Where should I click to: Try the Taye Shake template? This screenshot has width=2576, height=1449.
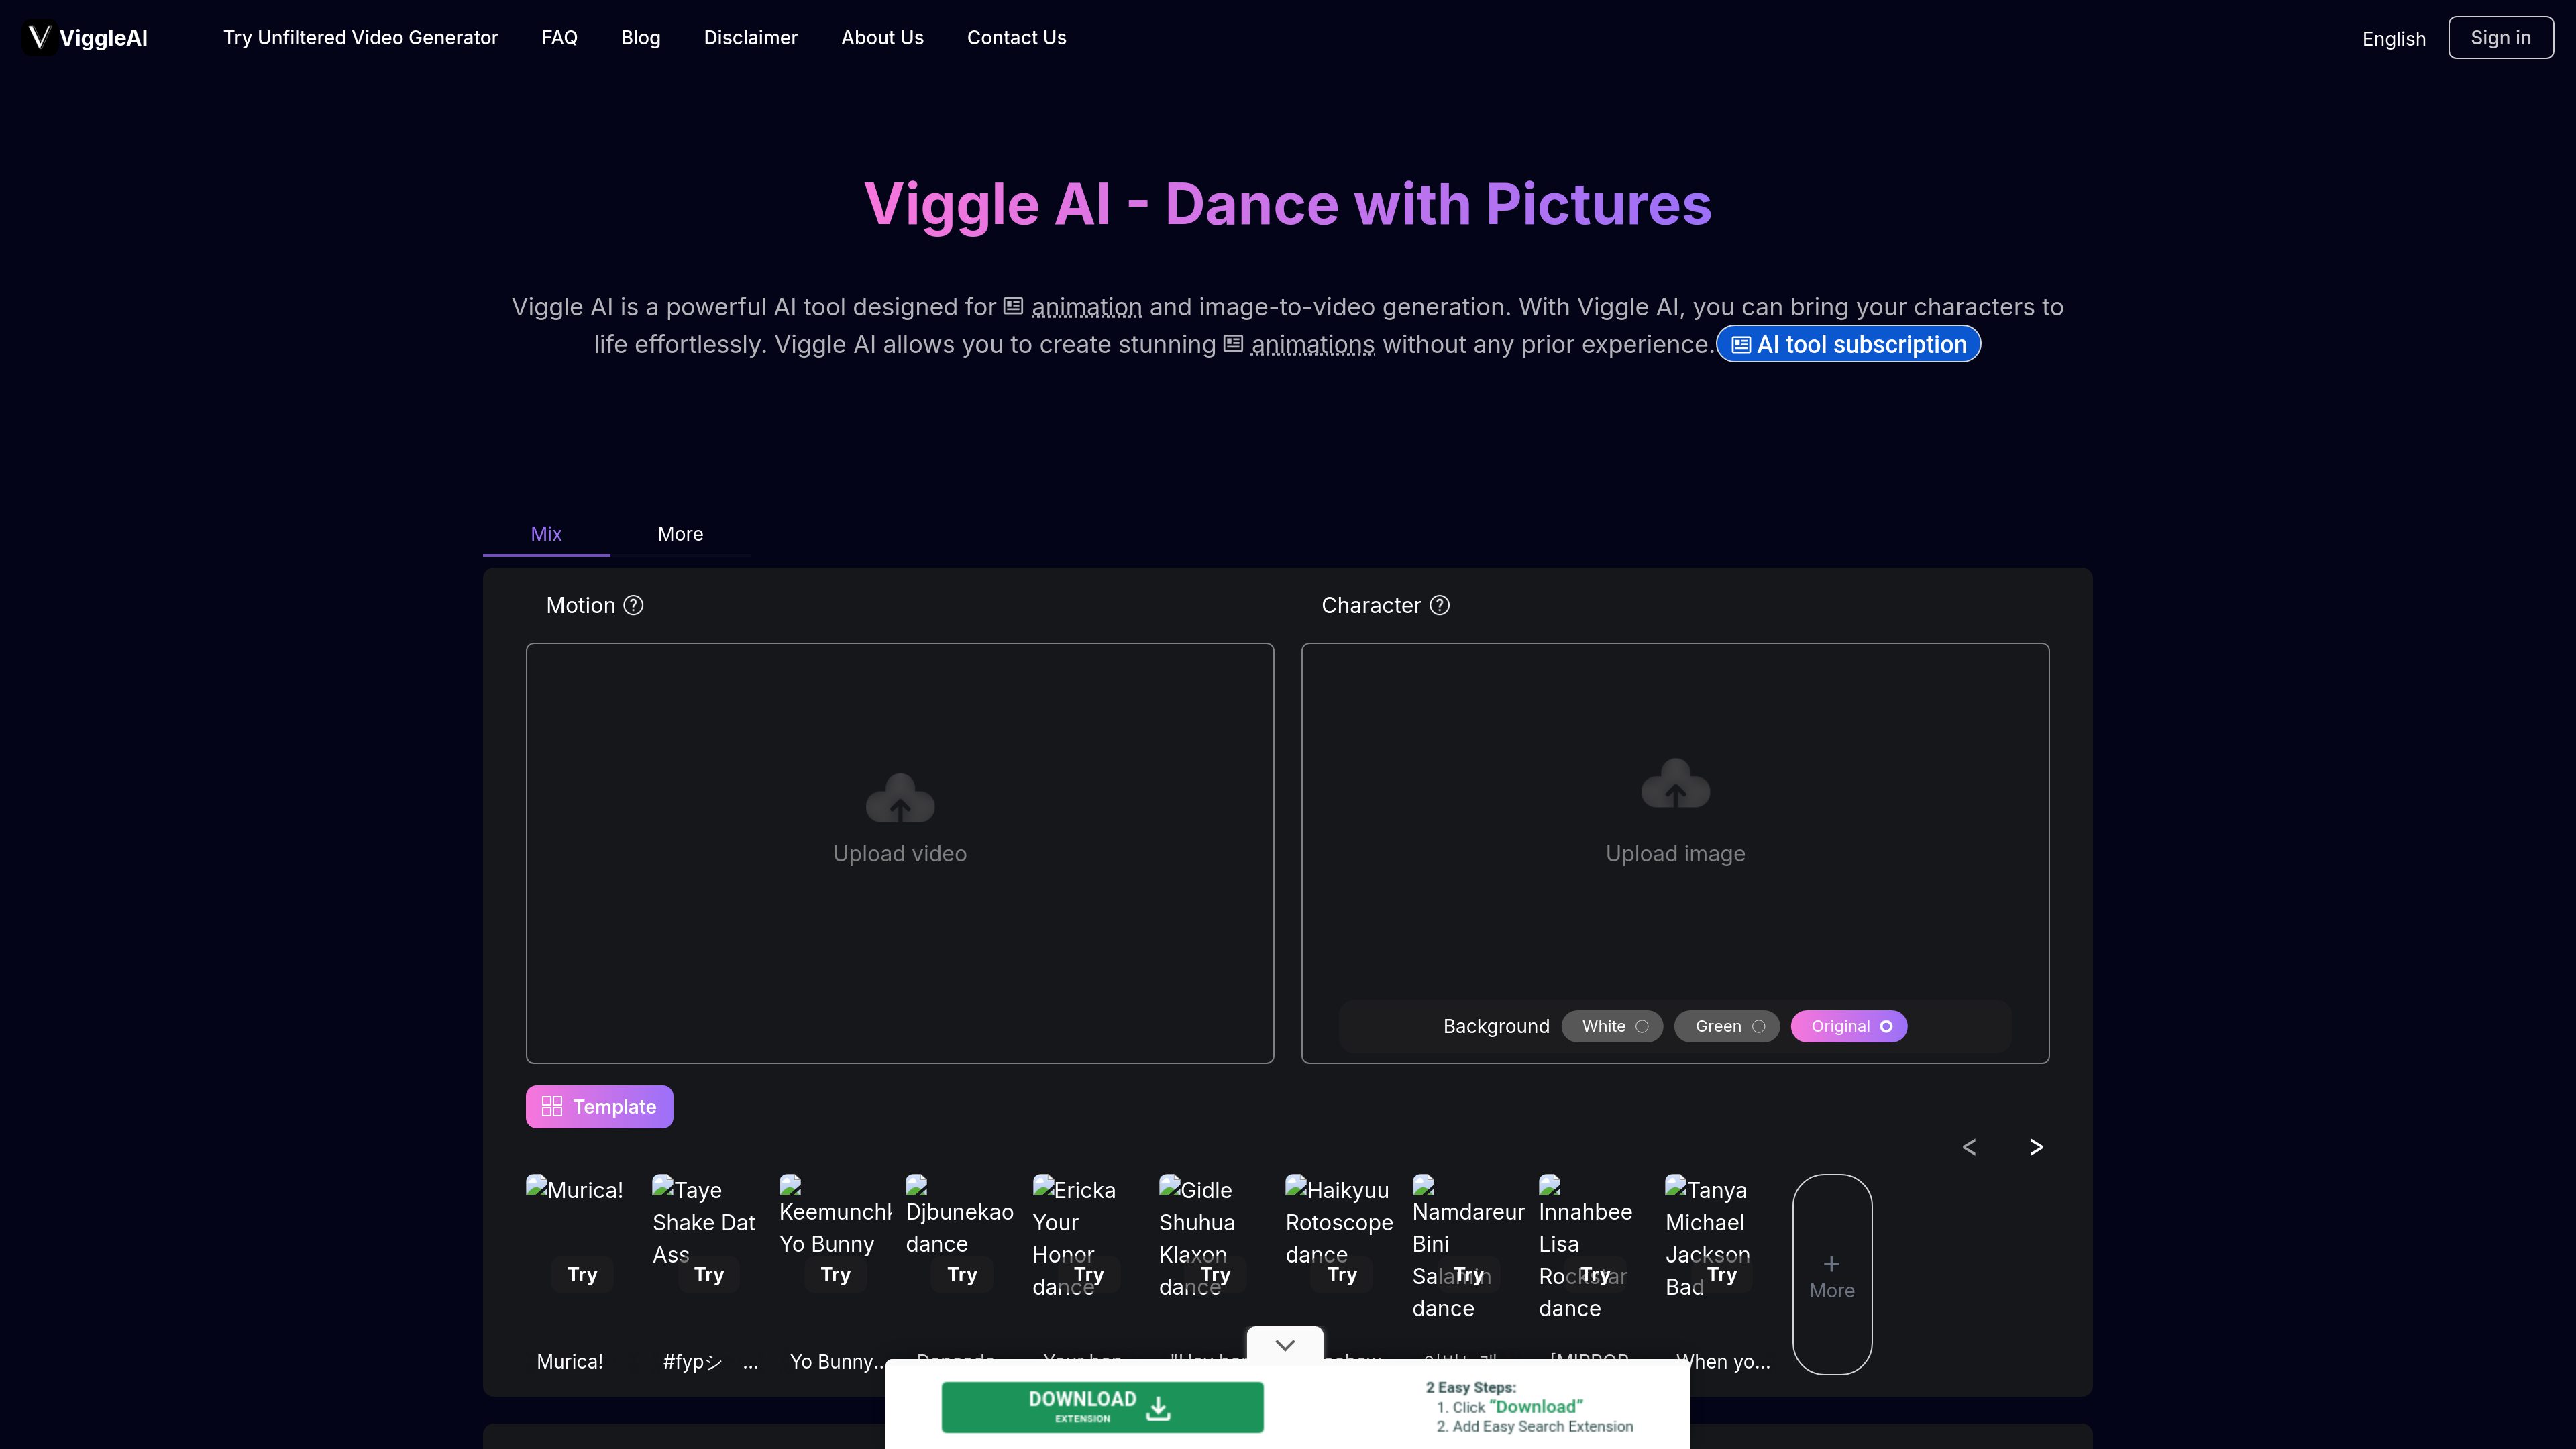[x=708, y=1274]
